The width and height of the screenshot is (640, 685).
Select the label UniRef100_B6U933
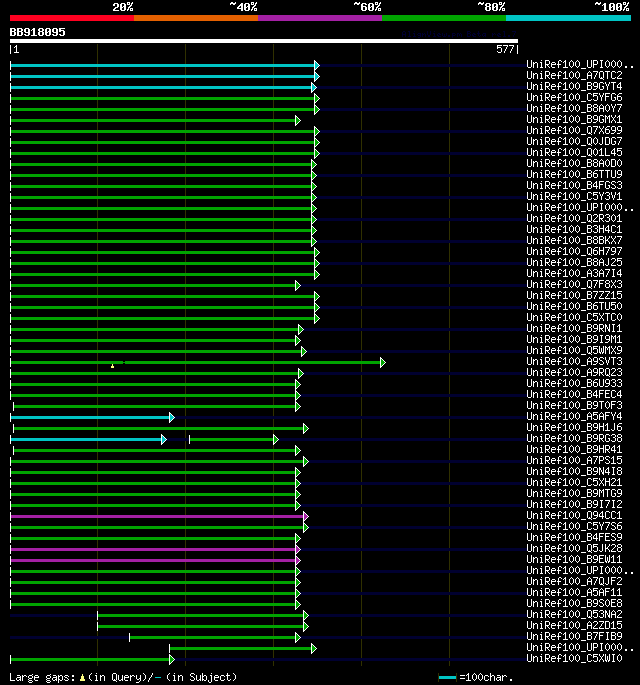574,383
